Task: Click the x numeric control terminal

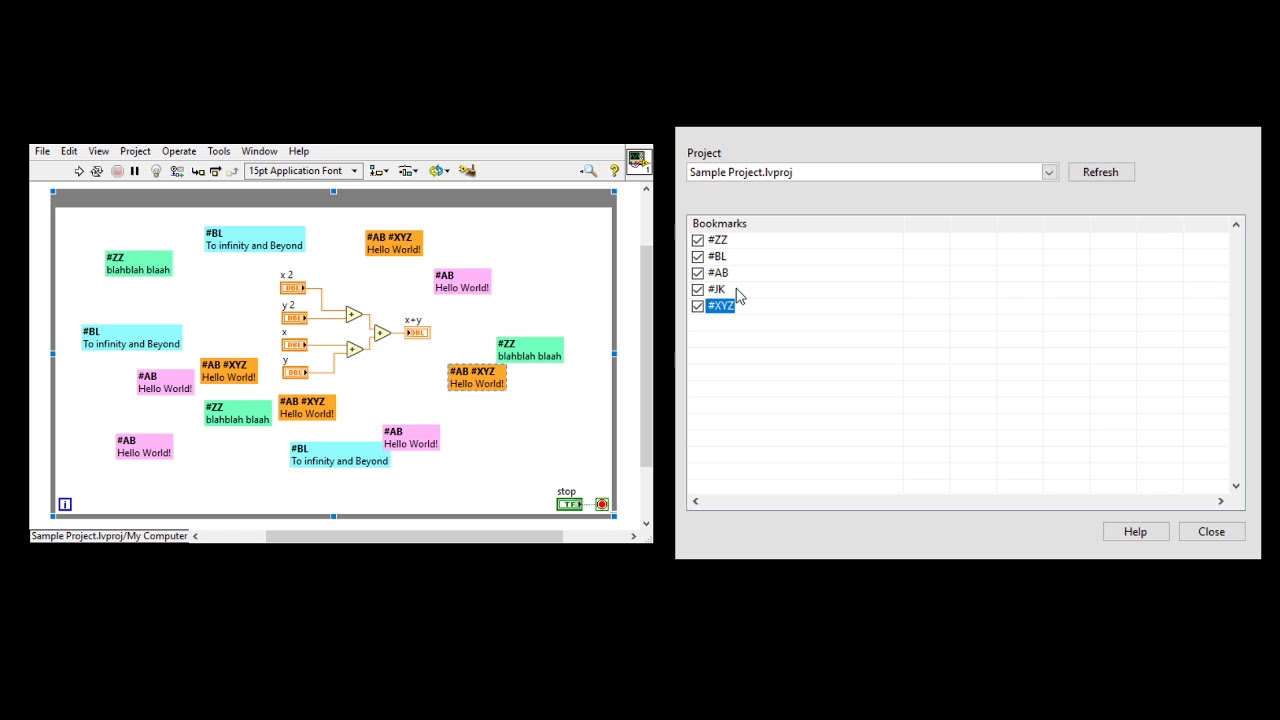Action: (x=295, y=345)
